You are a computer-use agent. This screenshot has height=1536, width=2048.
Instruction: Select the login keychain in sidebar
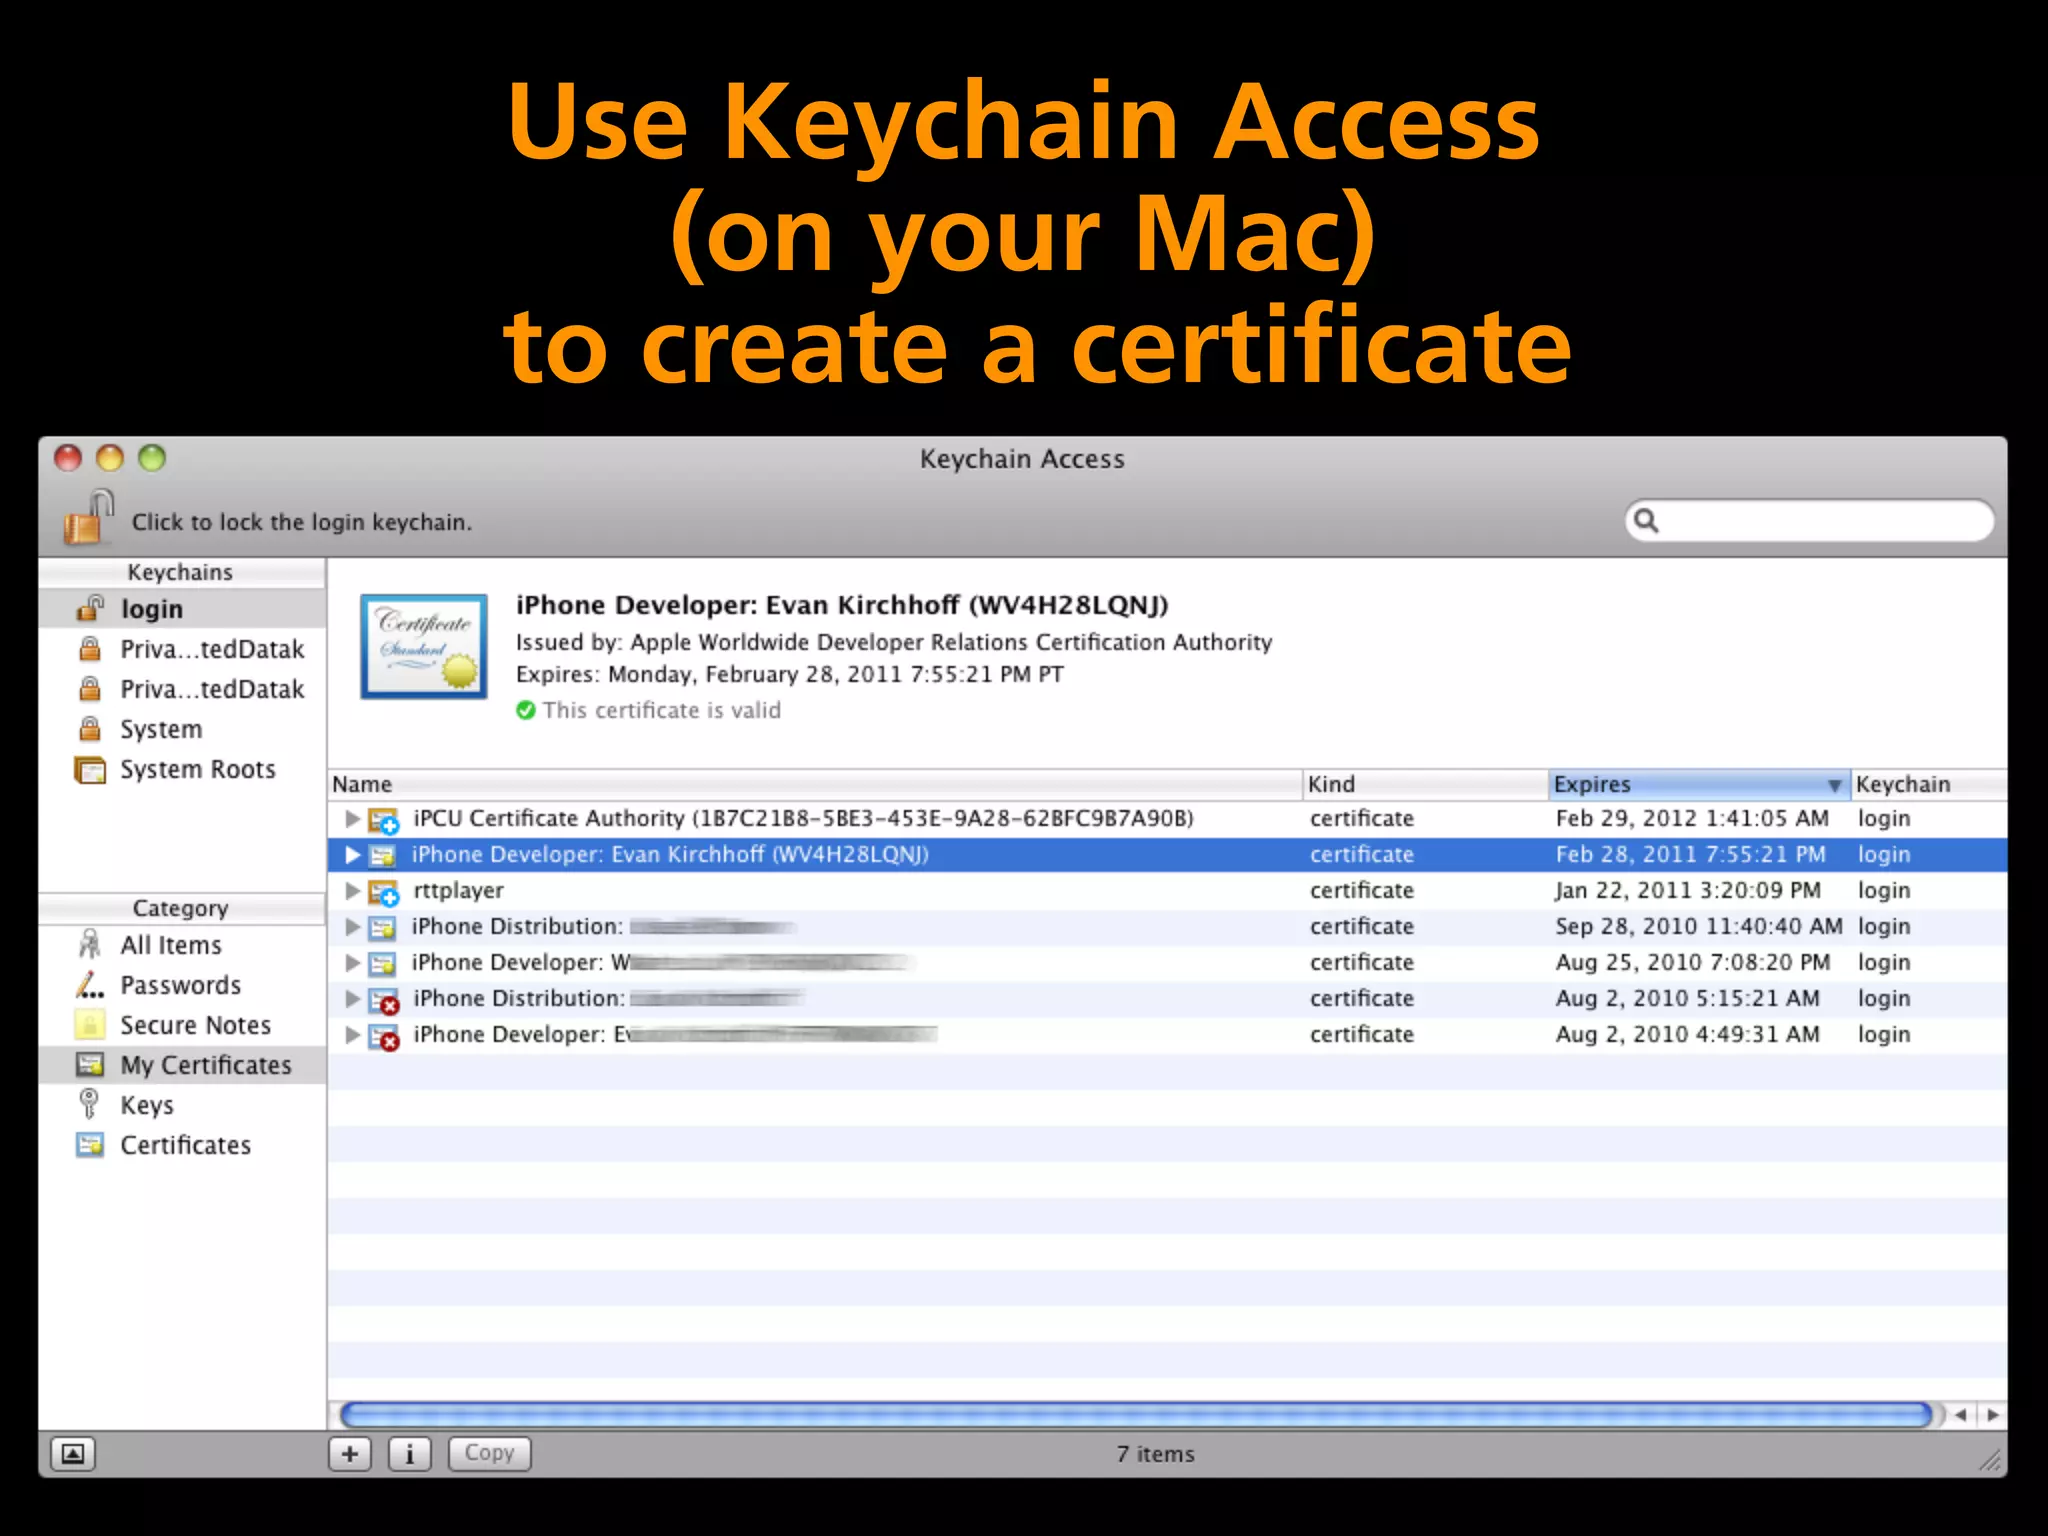[x=182, y=609]
